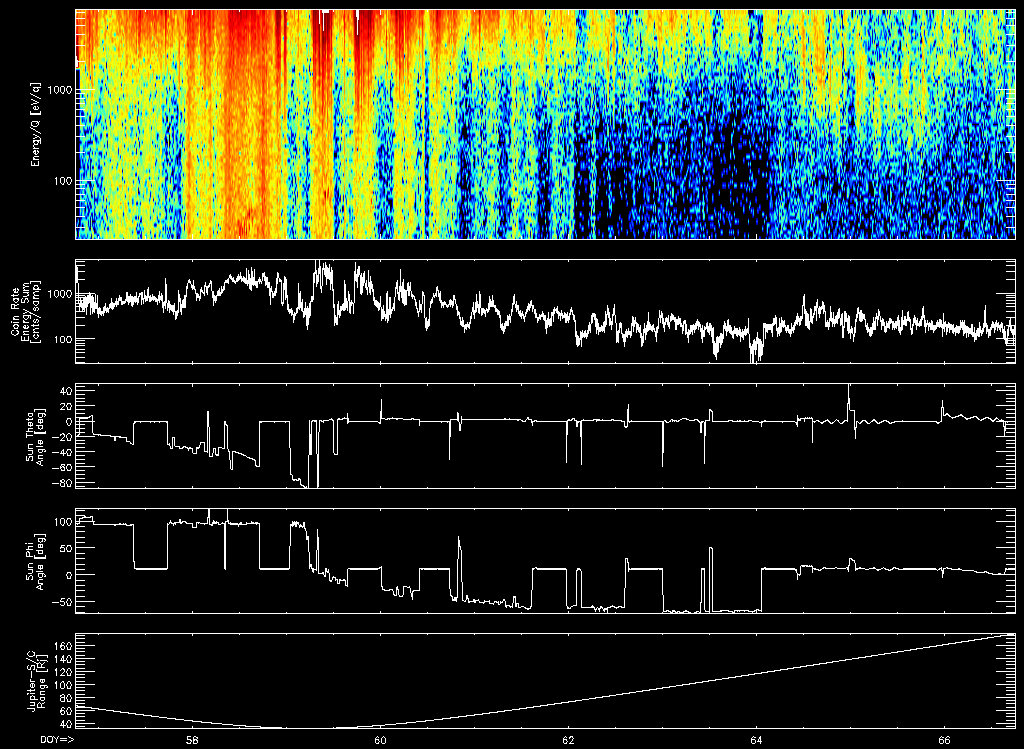The height and width of the screenshot is (749, 1024).
Task: Select day 58 on the time axis
Action: click(192, 740)
